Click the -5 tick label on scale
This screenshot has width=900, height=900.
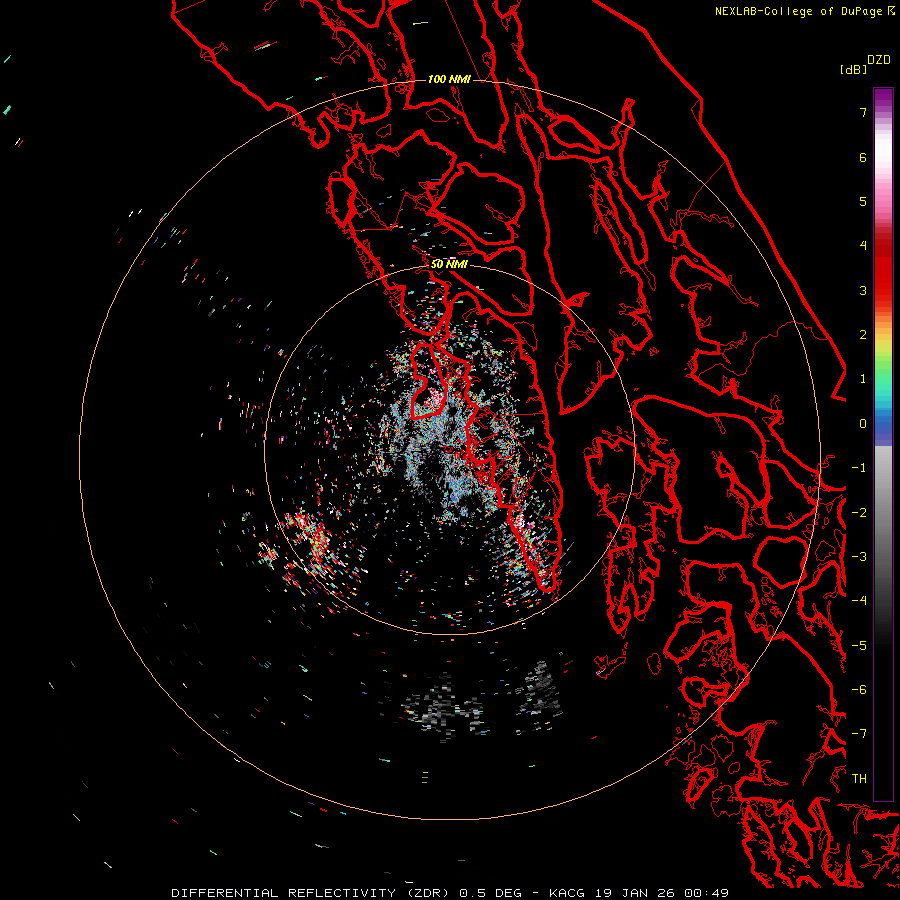pyautogui.click(x=859, y=646)
